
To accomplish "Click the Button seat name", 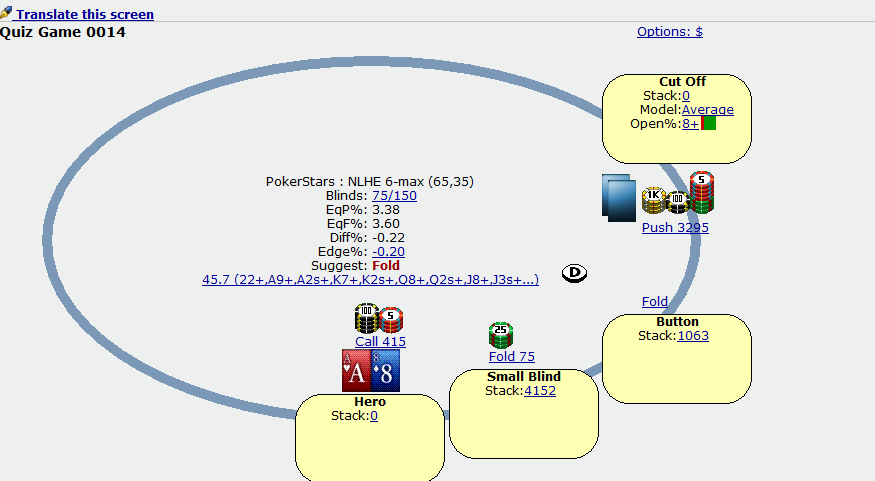I will coord(677,321).
